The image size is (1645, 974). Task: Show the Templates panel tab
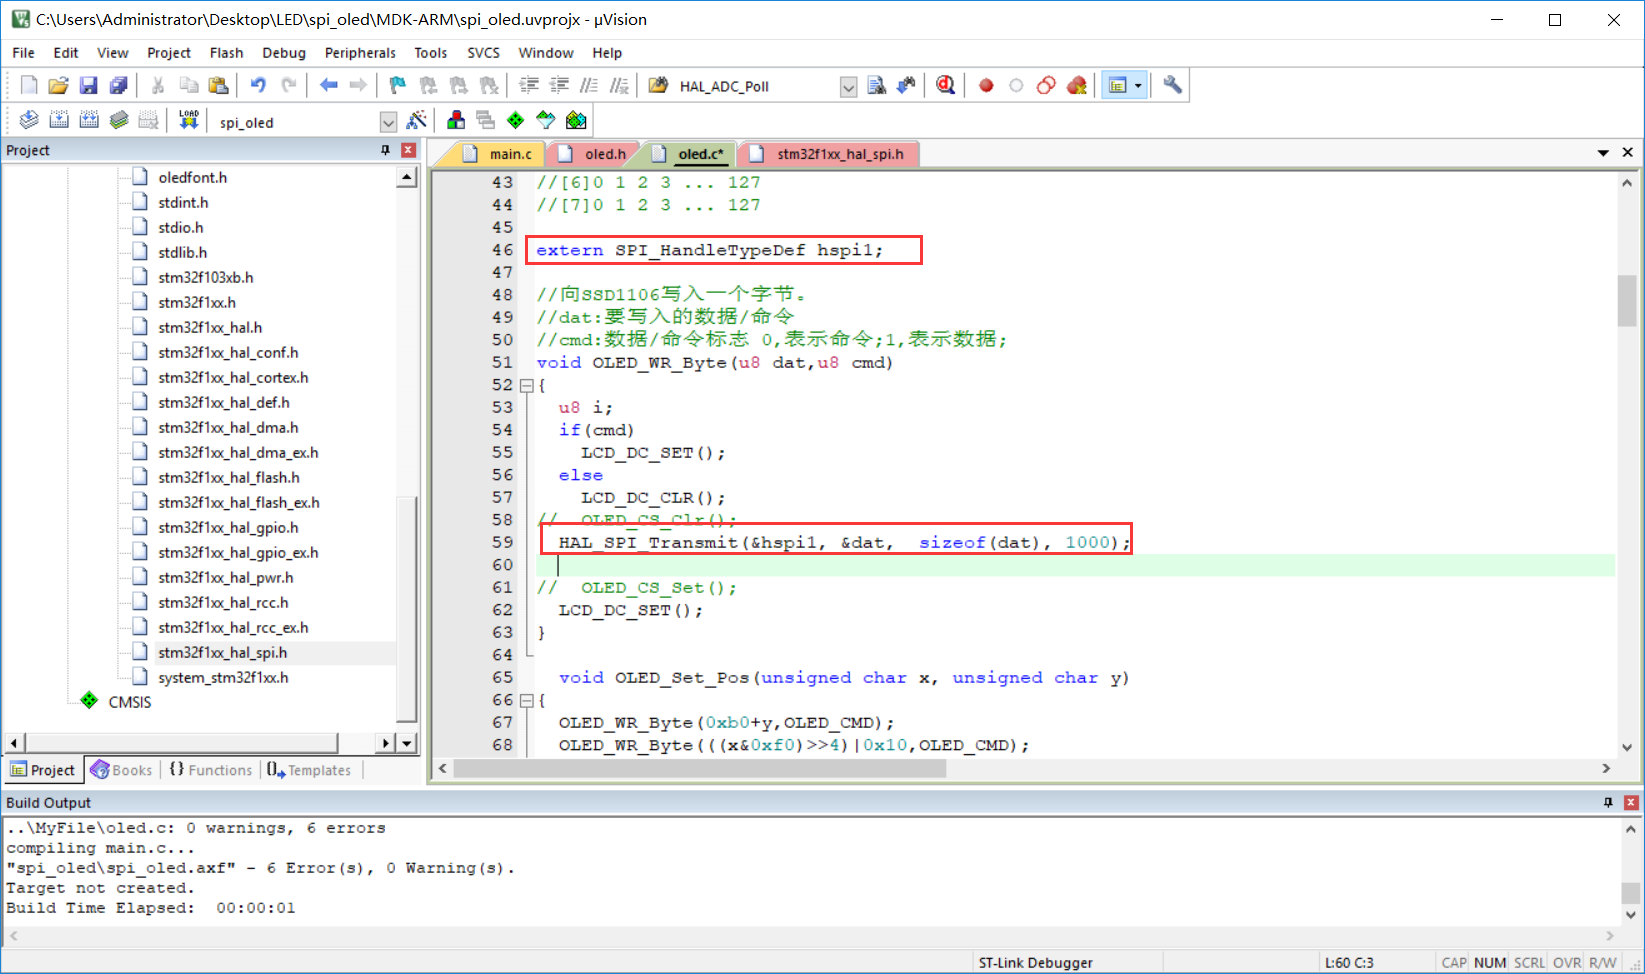[310, 770]
